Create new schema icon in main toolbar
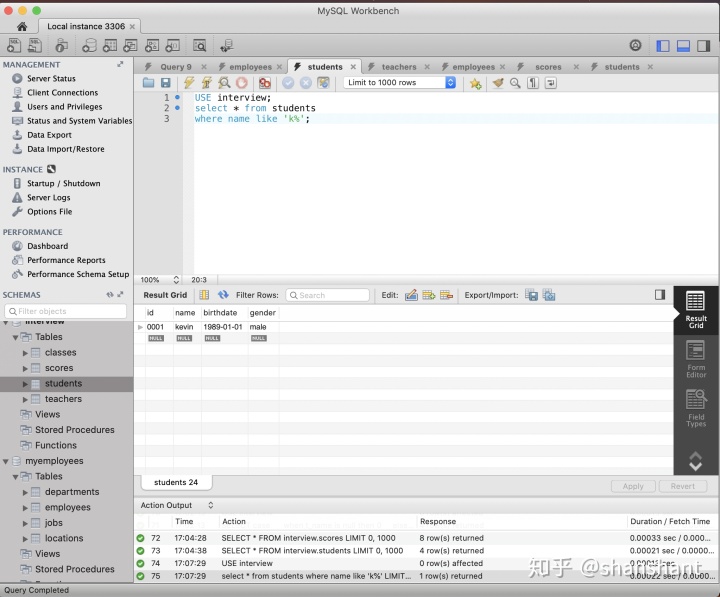Image resolution: width=720 pixels, height=597 pixels. tap(89, 45)
